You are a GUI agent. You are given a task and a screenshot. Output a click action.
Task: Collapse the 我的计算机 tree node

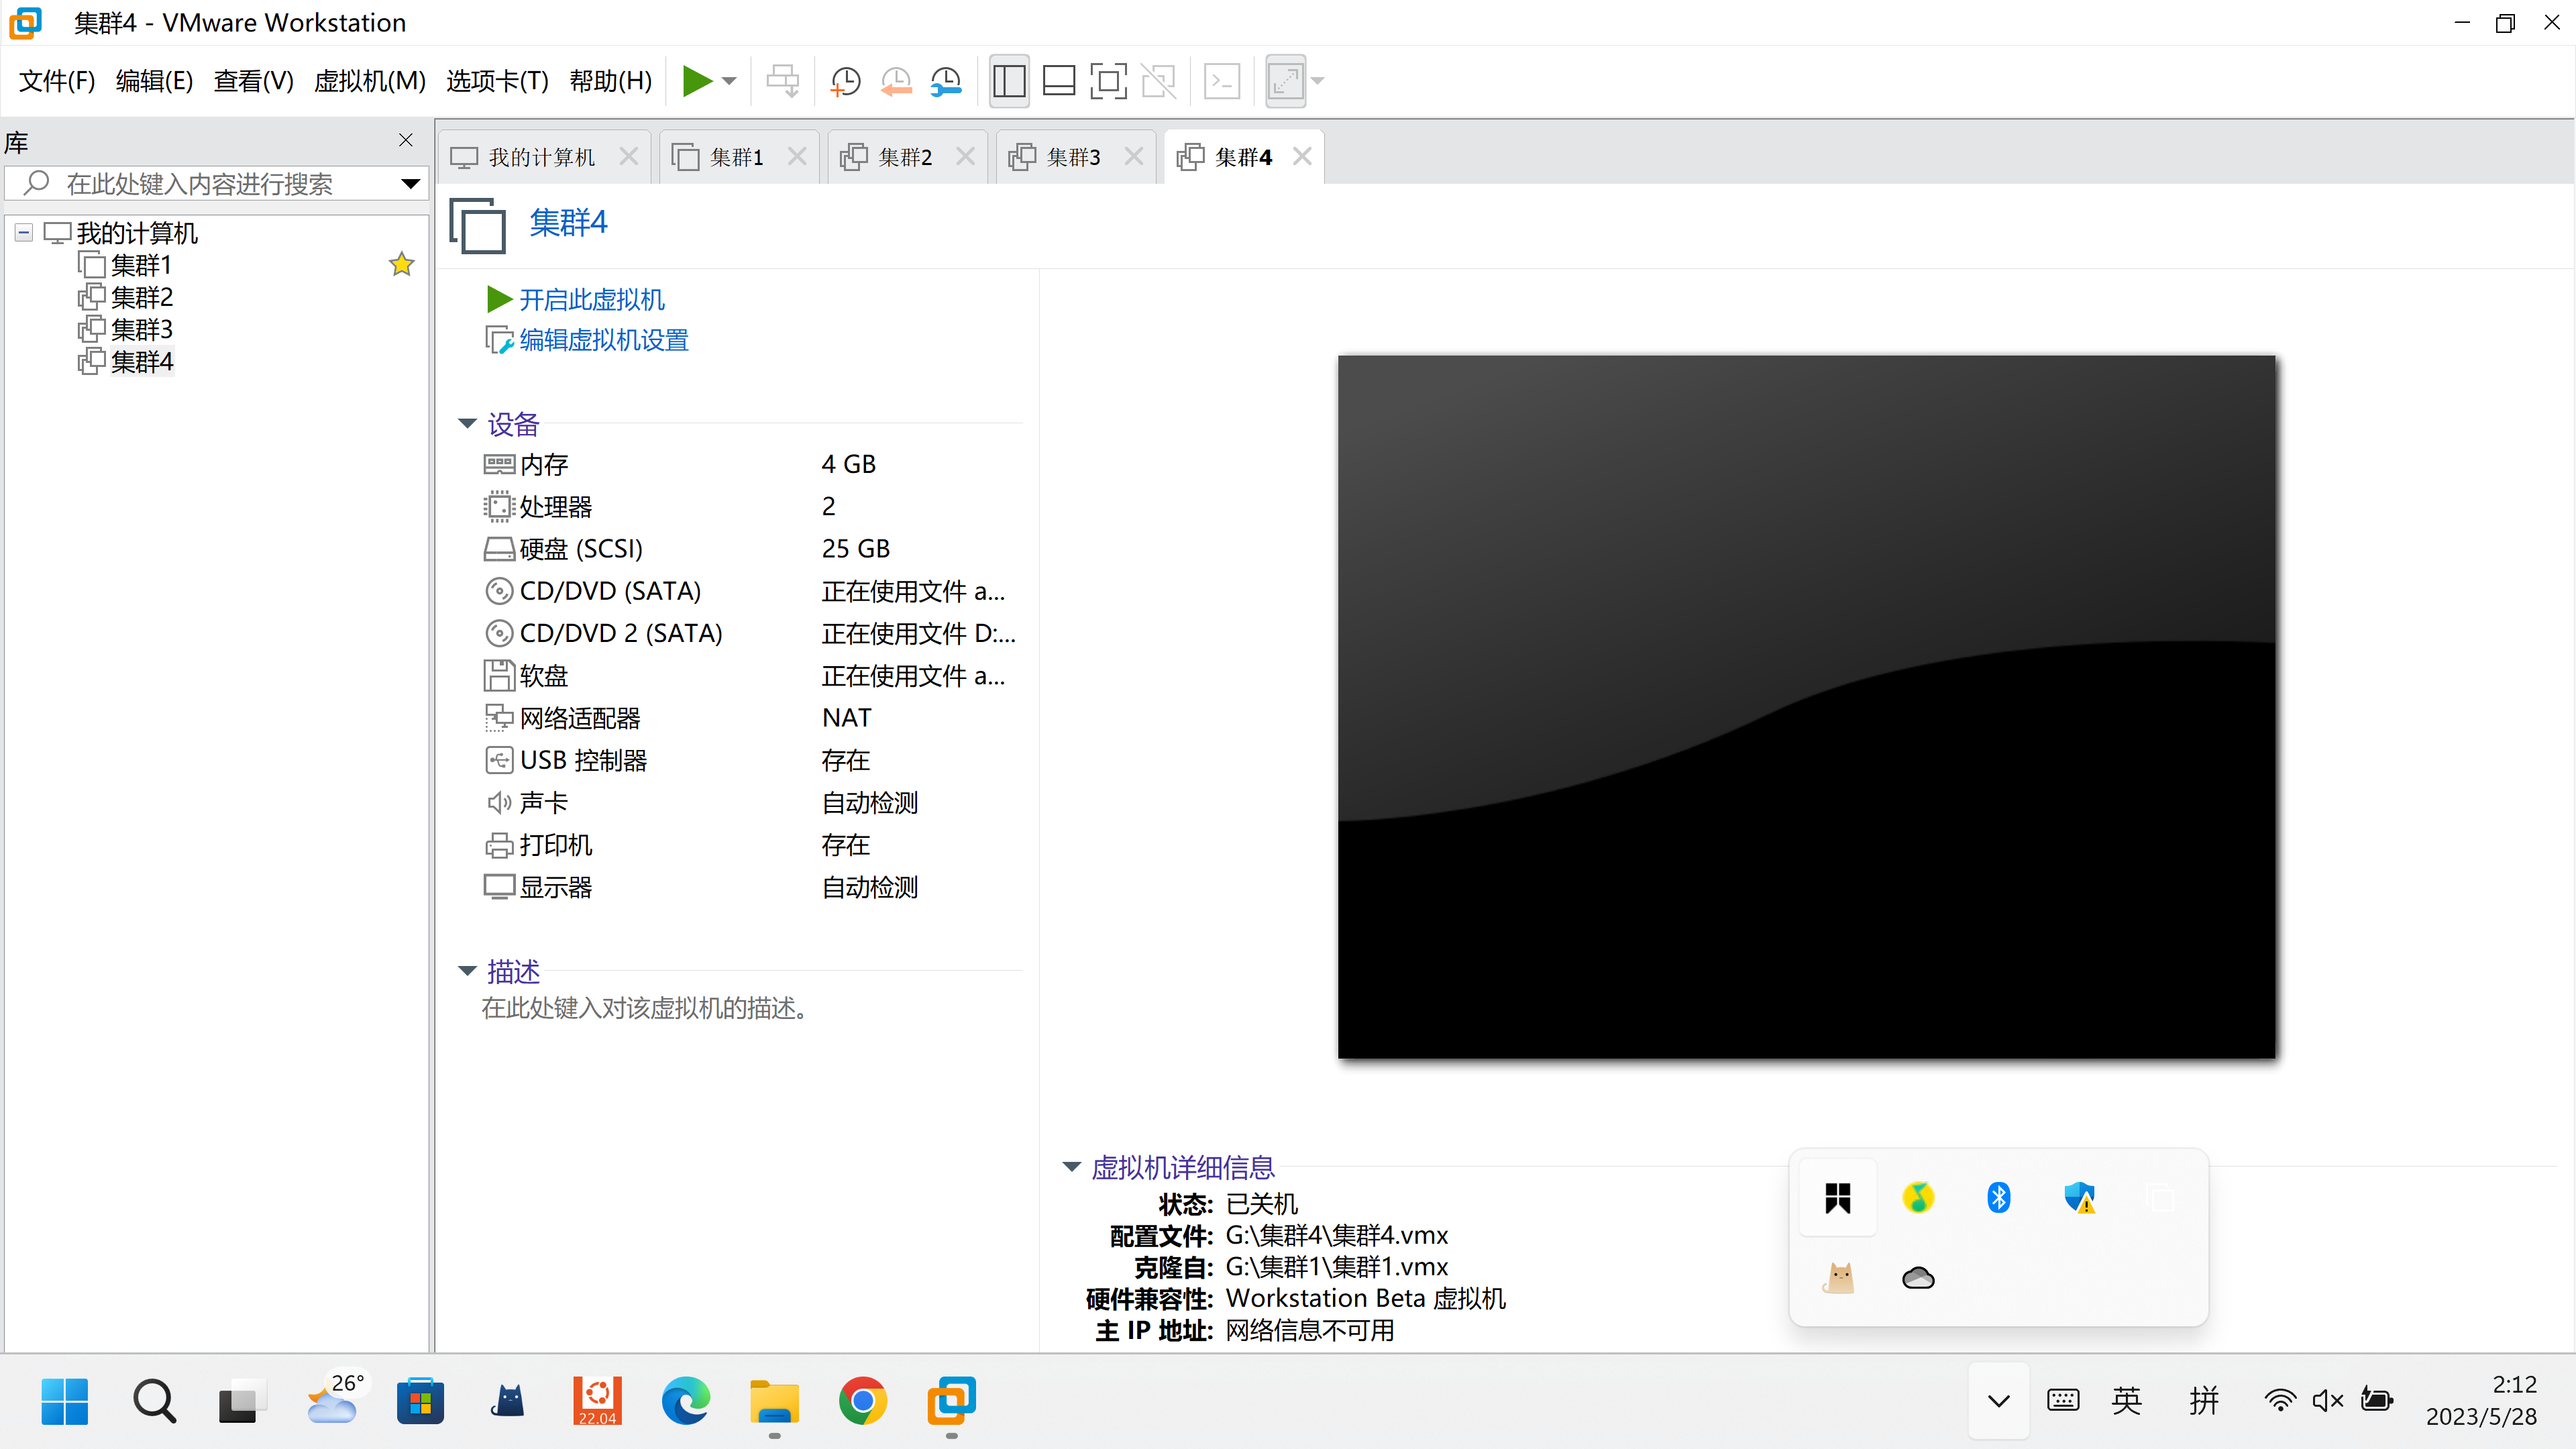point(24,233)
